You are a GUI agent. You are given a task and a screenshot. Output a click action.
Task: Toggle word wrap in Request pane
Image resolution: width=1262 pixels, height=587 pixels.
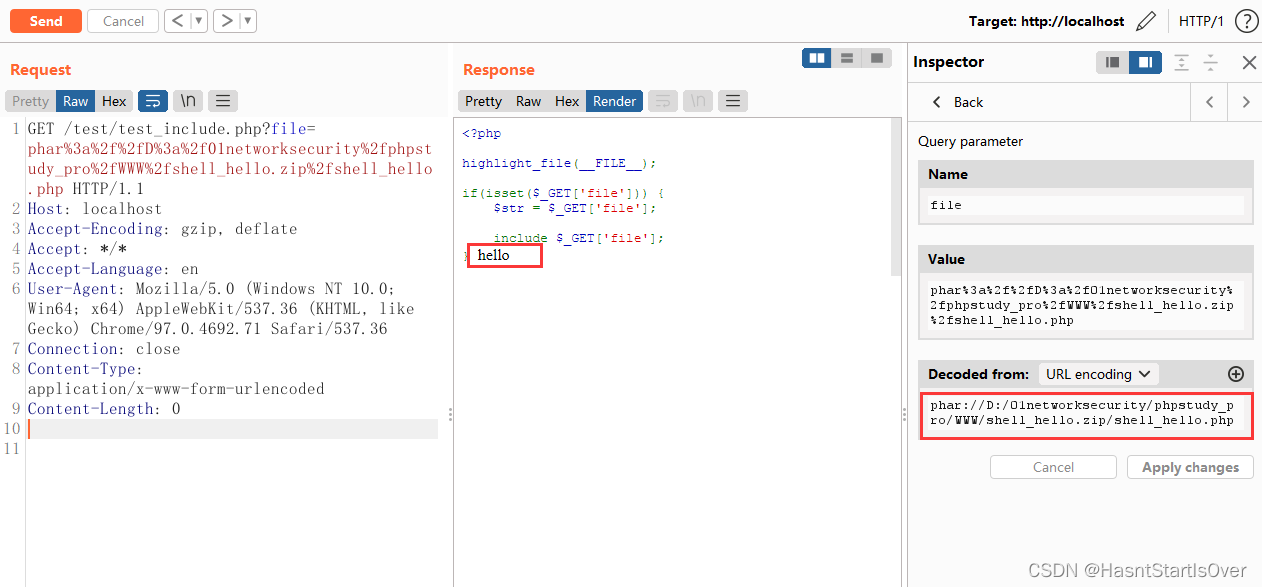click(153, 101)
